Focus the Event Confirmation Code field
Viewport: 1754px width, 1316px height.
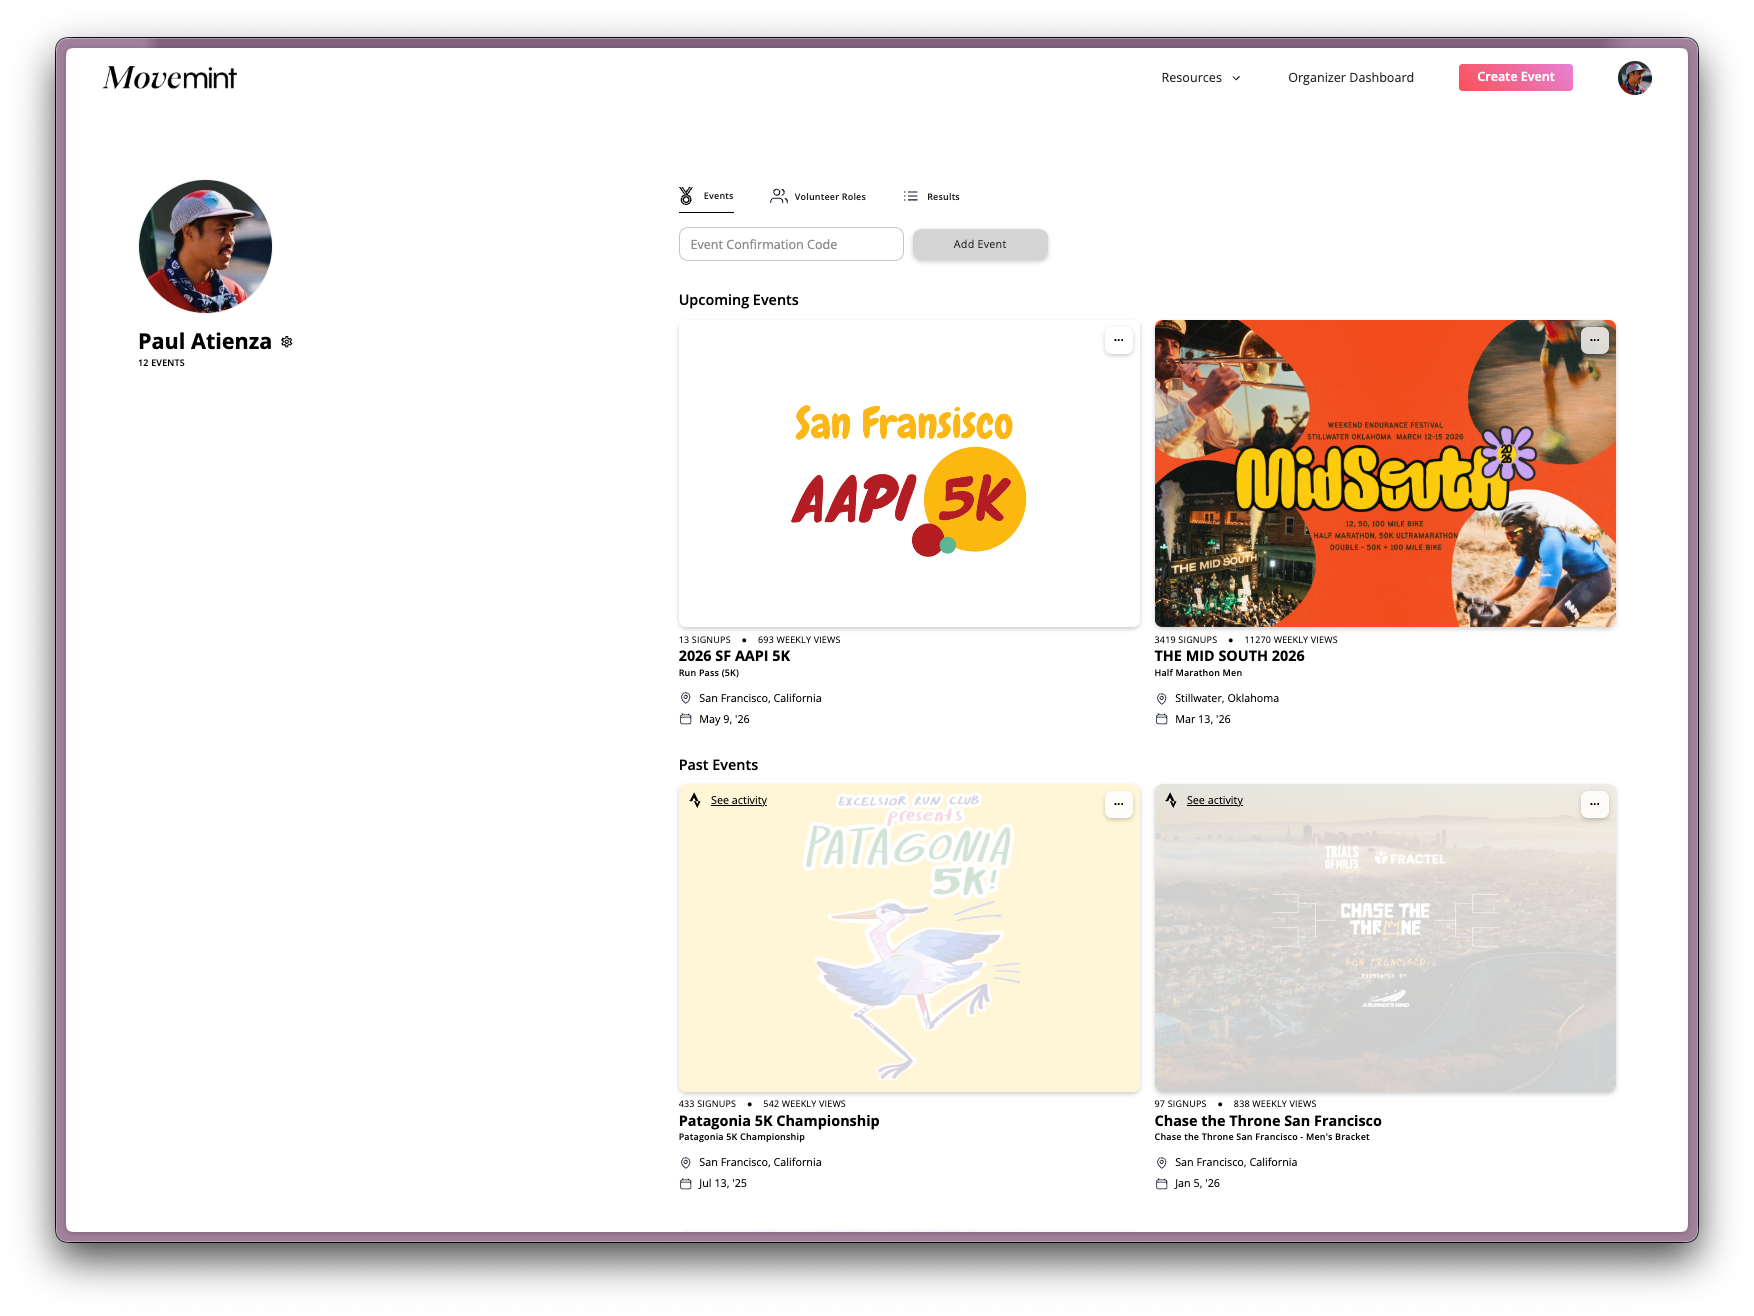790,245
